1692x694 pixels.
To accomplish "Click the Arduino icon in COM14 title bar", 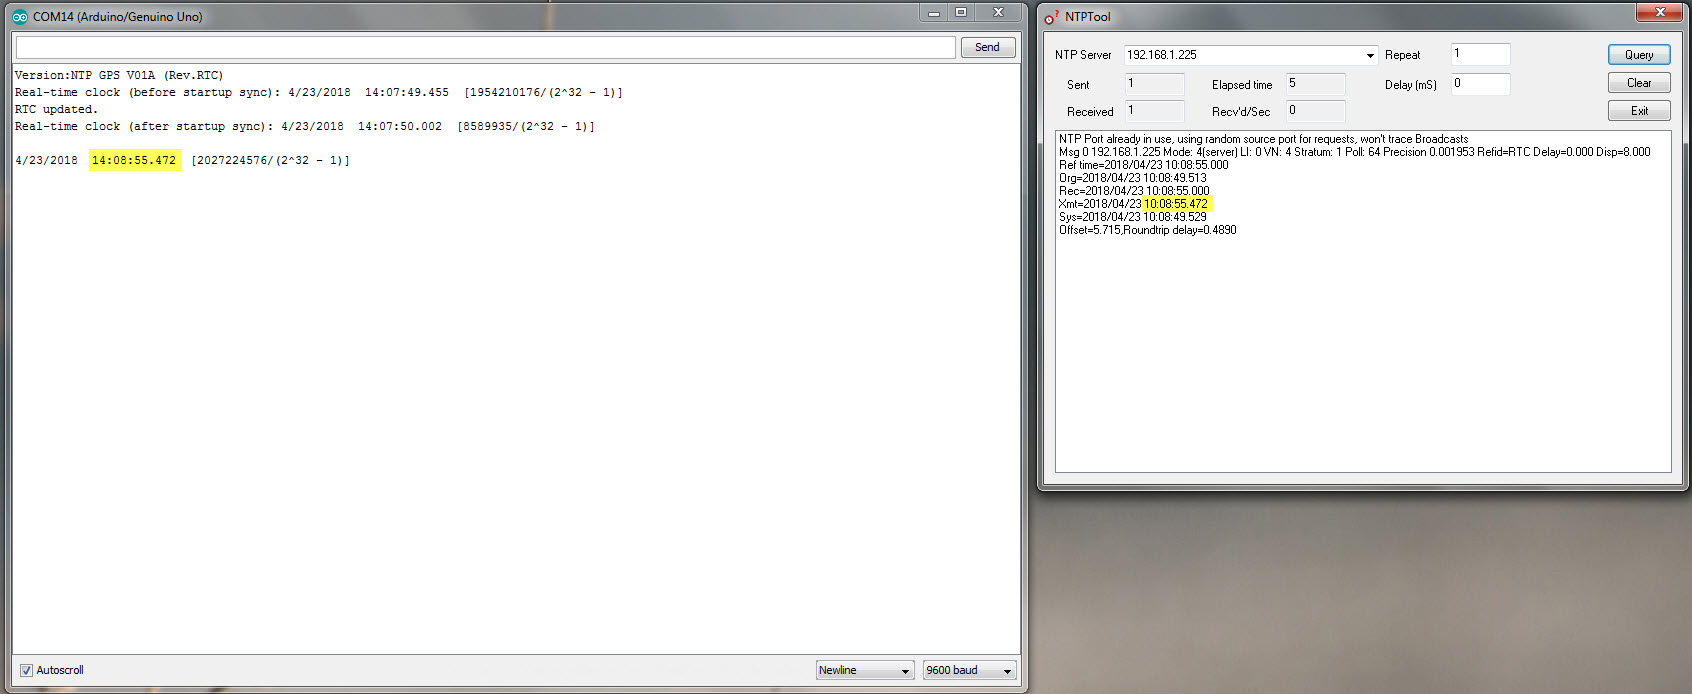I will click(20, 17).
